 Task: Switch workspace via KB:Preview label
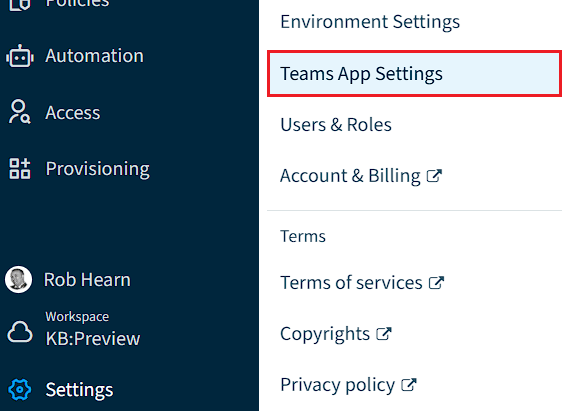coord(93,338)
